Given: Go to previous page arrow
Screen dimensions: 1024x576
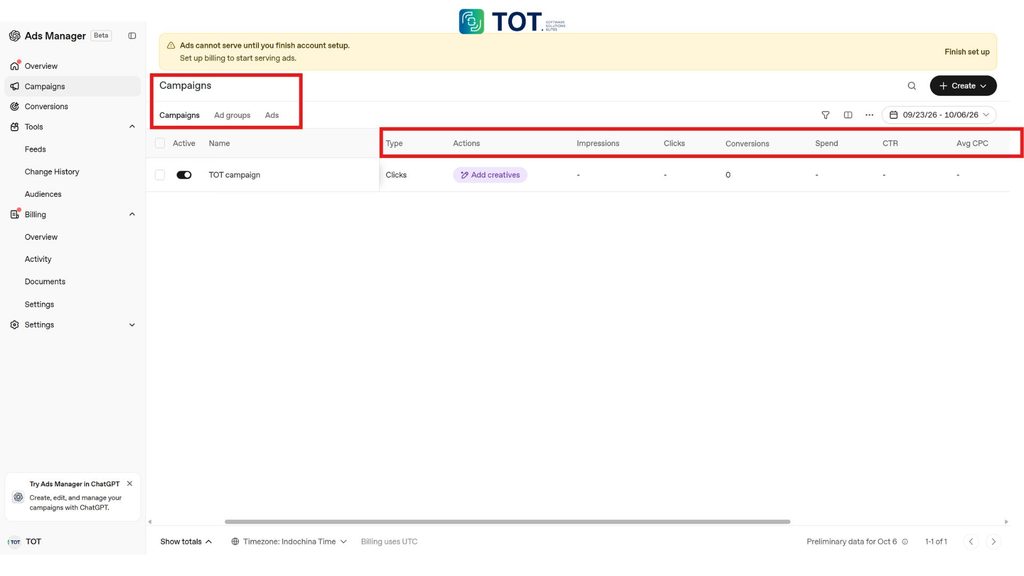Looking at the screenshot, I should pos(971,541).
